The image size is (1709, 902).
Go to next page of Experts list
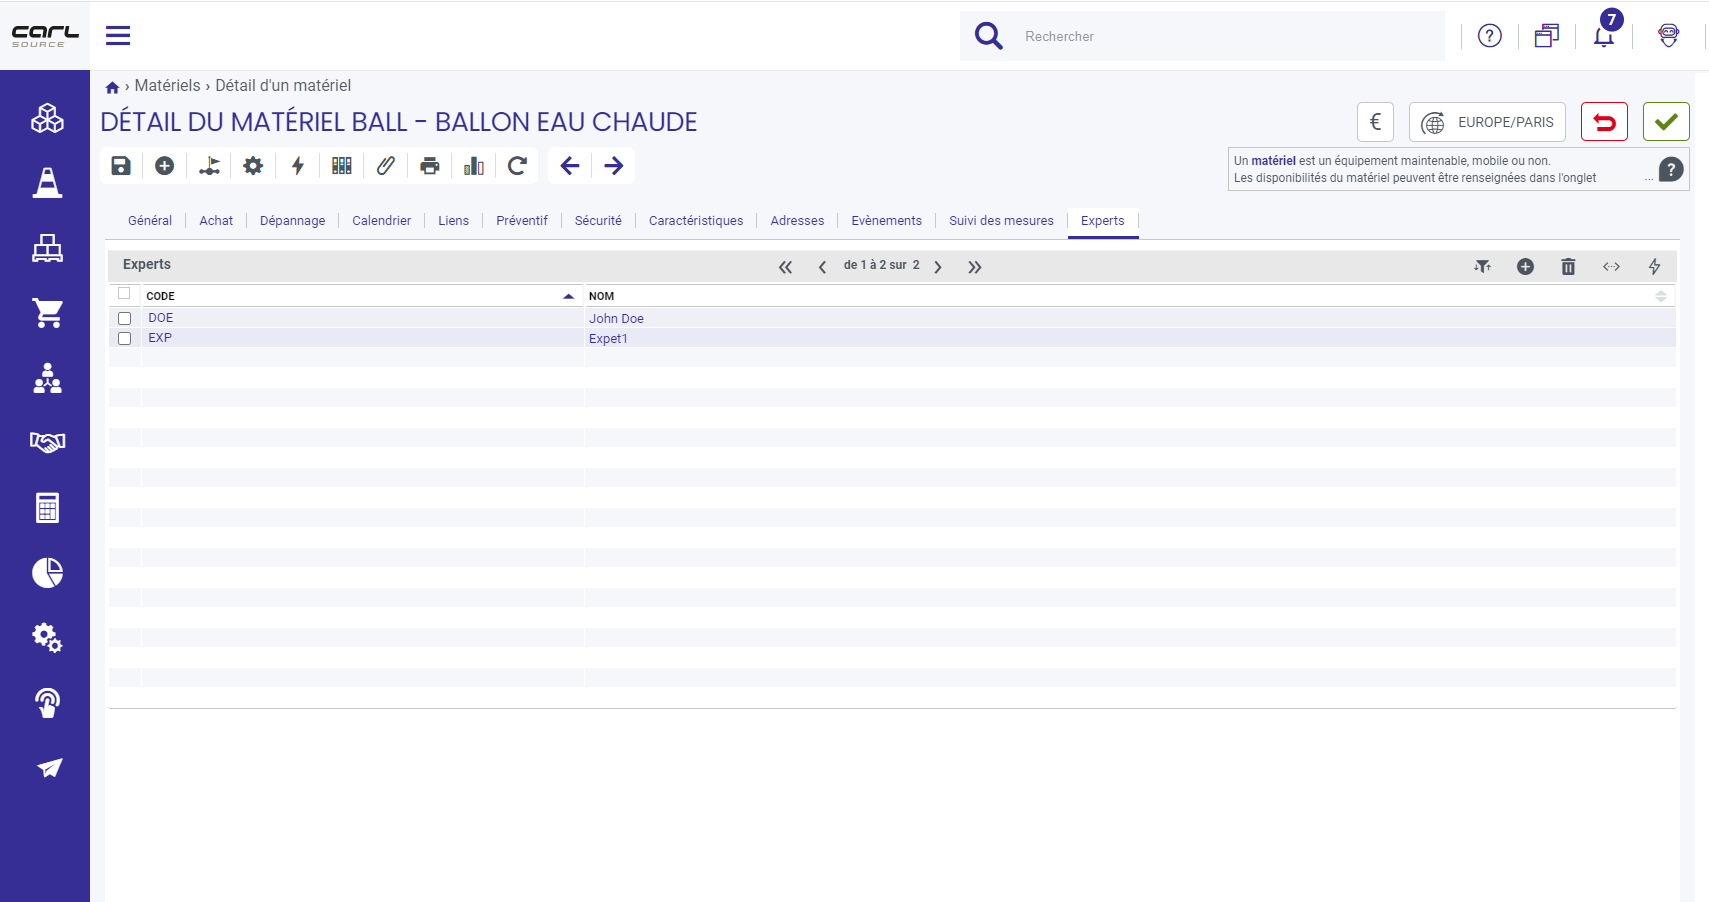pos(938,267)
